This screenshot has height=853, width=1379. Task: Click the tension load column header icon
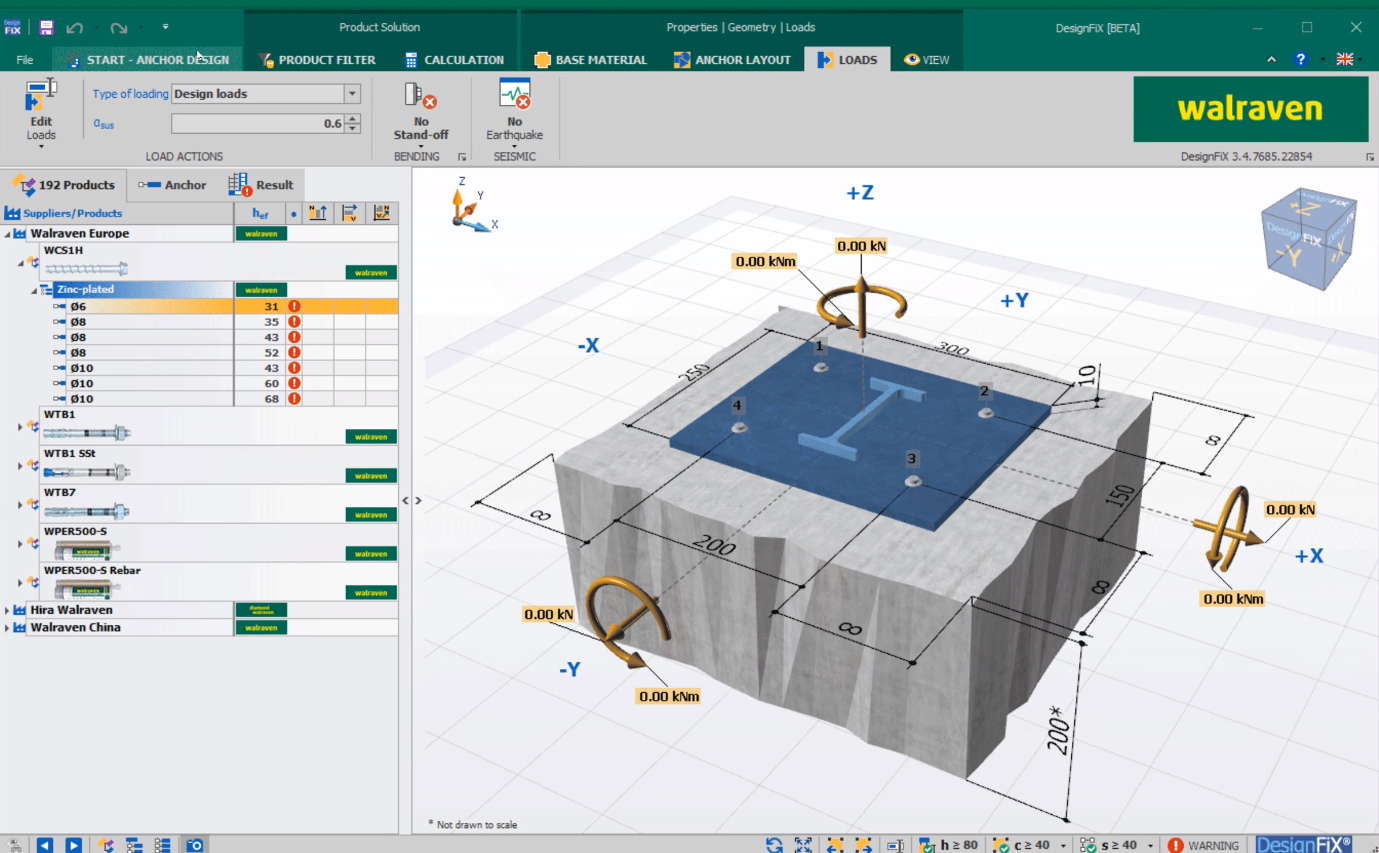pyautogui.click(x=318, y=213)
